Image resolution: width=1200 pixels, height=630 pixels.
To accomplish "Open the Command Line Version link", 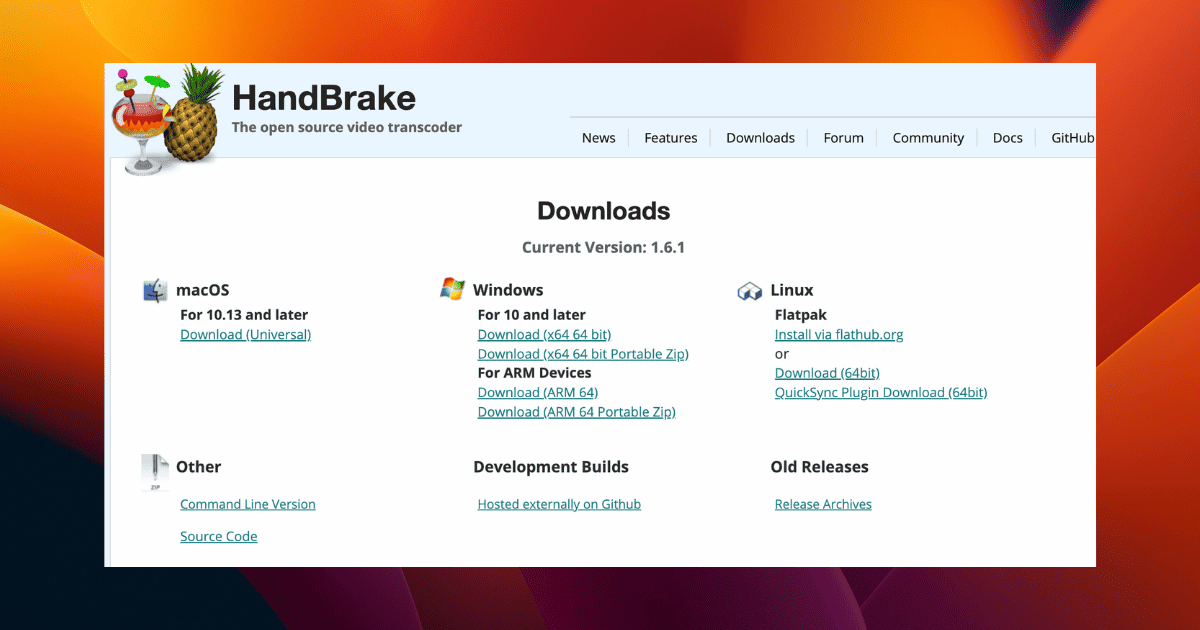I will pyautogui.click(x=247, y=505).
